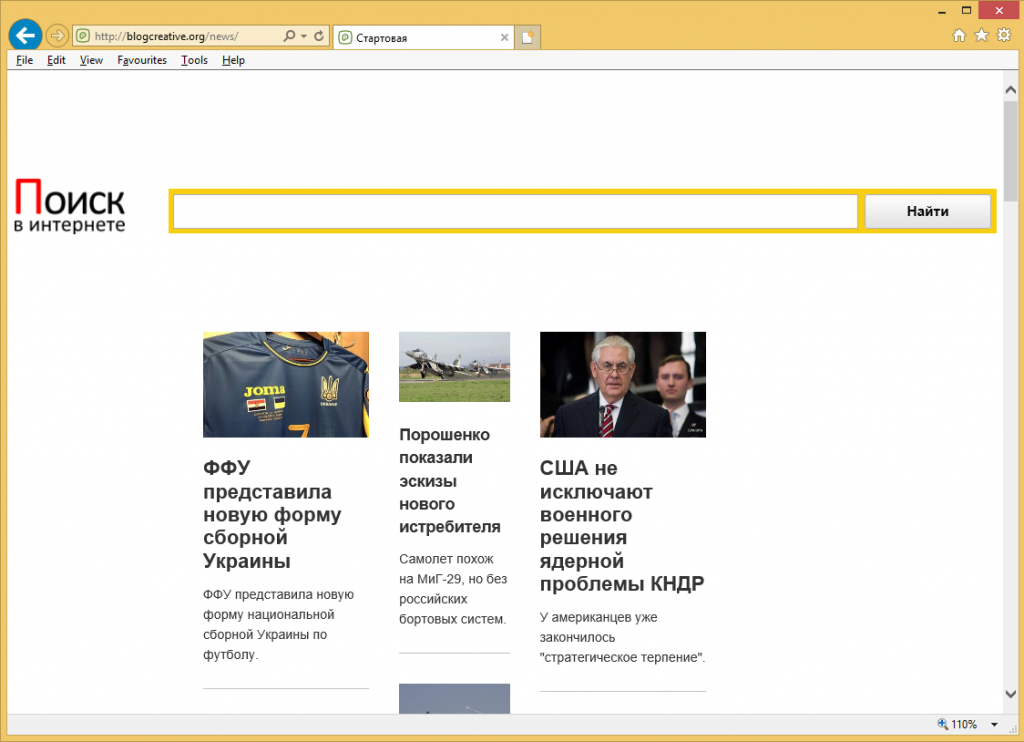The width and height of the screenshot is (1024, 742).
Task: Click the fighter jet news thumbnail
Action: [x=454, y=367]
